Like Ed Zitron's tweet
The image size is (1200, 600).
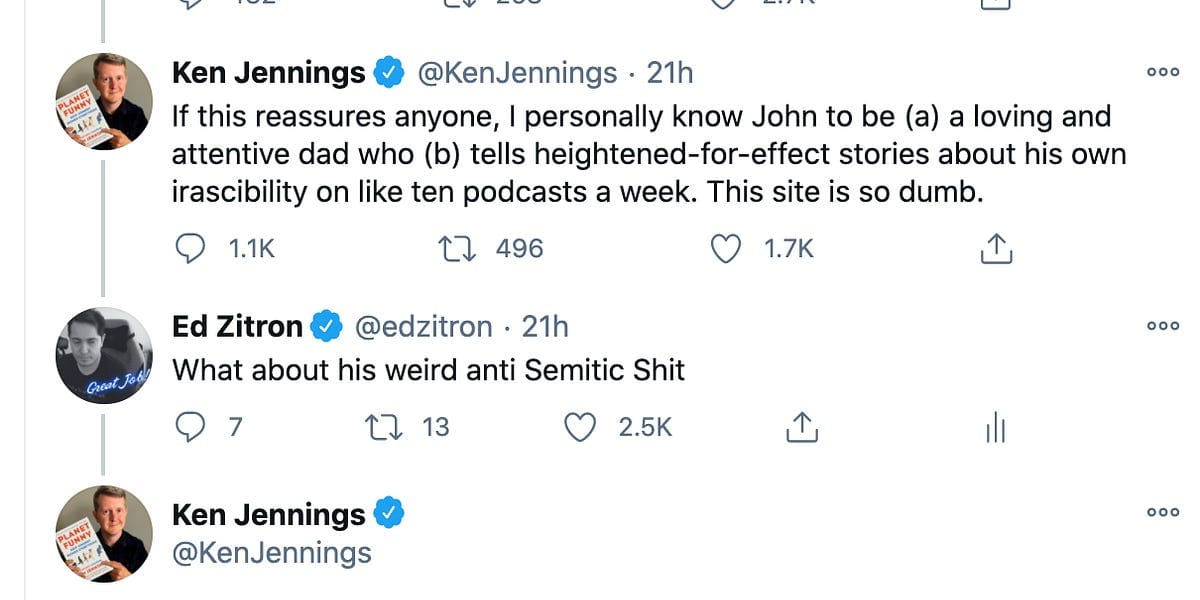coord(578,425)
